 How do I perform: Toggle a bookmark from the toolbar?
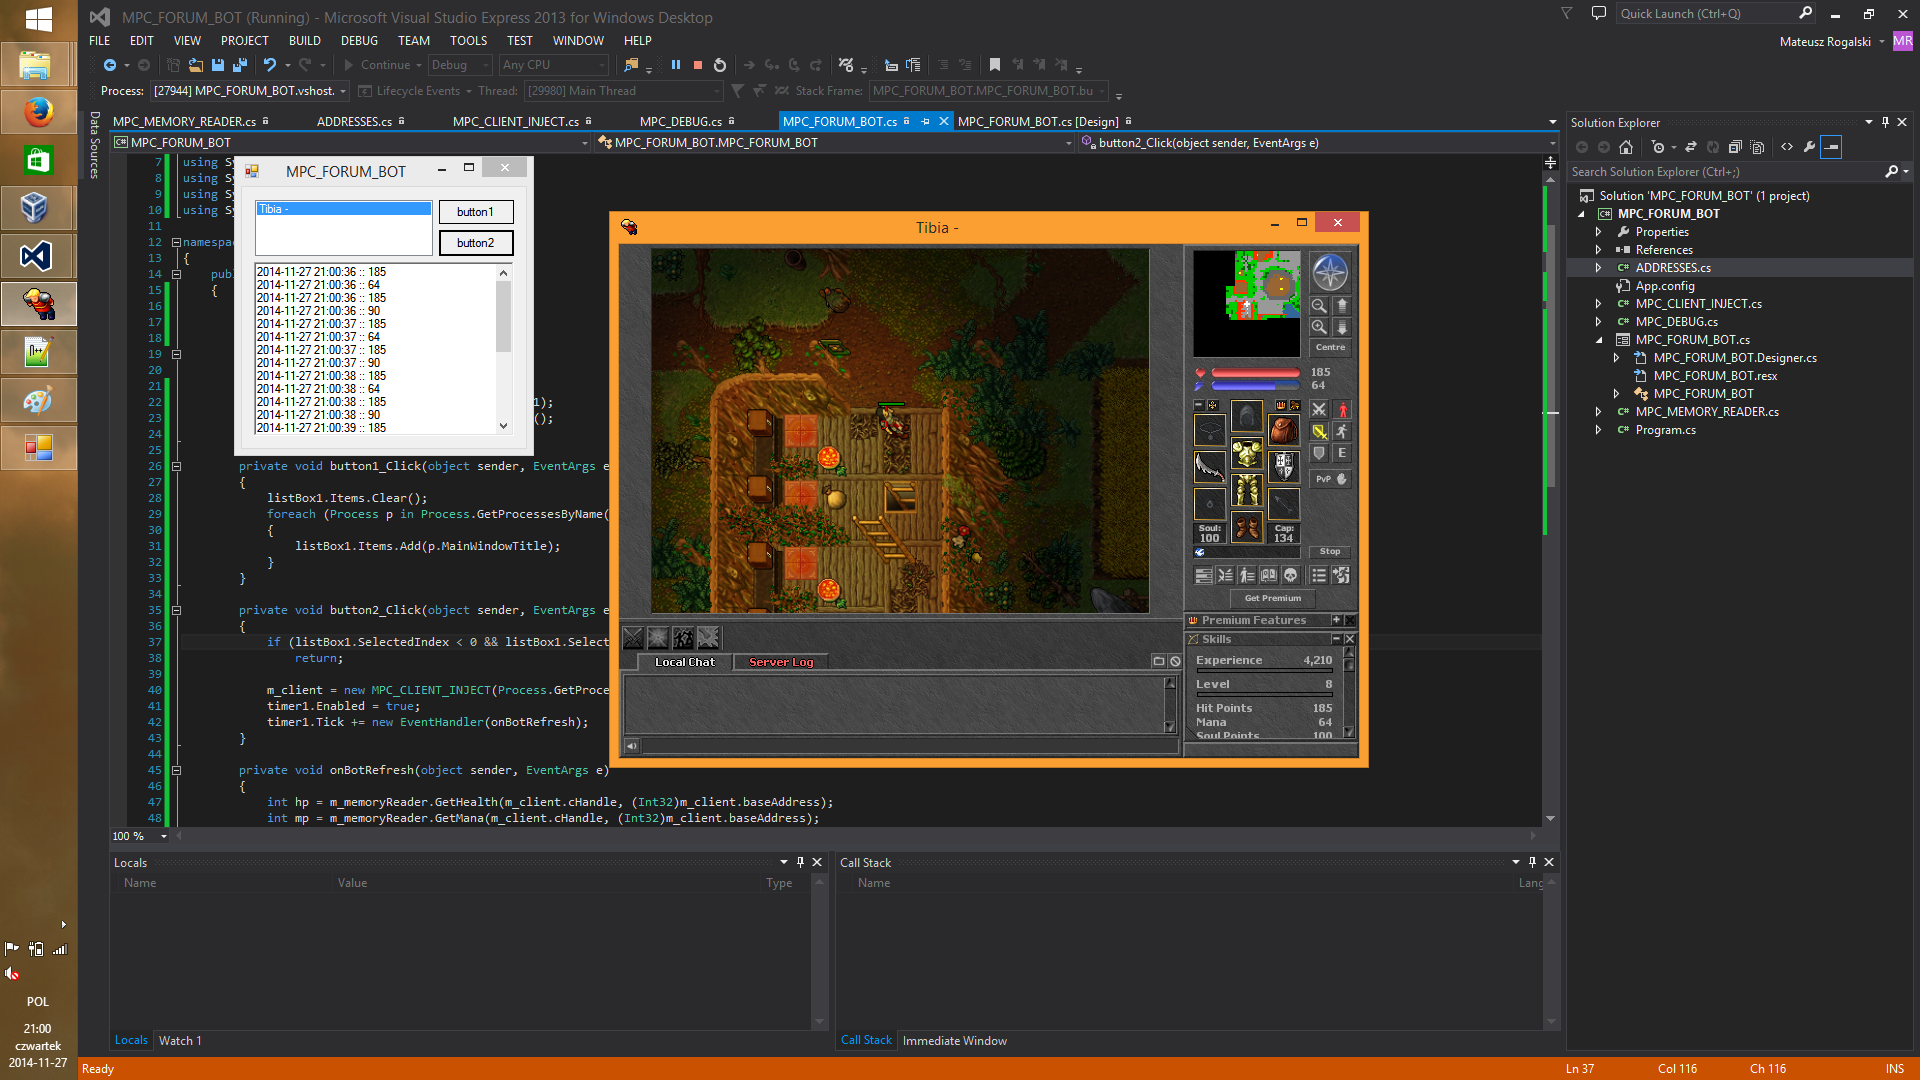coord(995,65)
